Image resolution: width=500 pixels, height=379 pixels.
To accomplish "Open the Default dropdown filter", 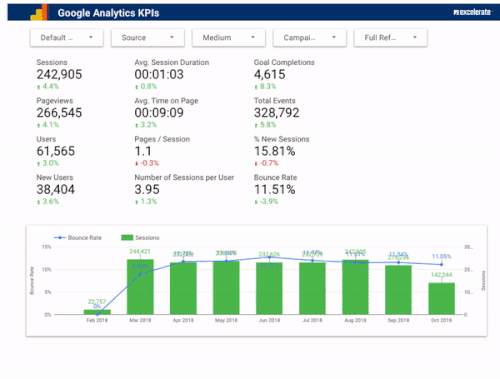I will [x=67, y=38].
